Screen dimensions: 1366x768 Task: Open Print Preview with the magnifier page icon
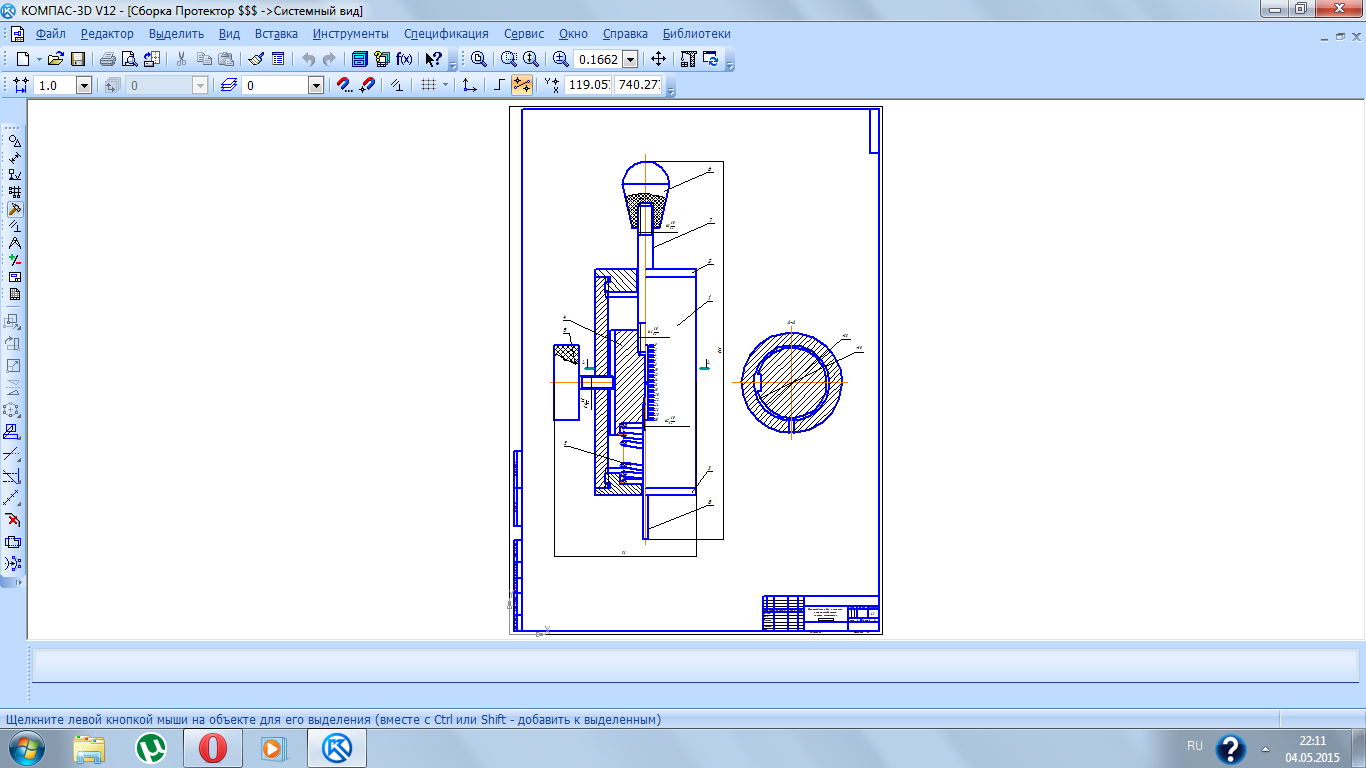(129, 59)
